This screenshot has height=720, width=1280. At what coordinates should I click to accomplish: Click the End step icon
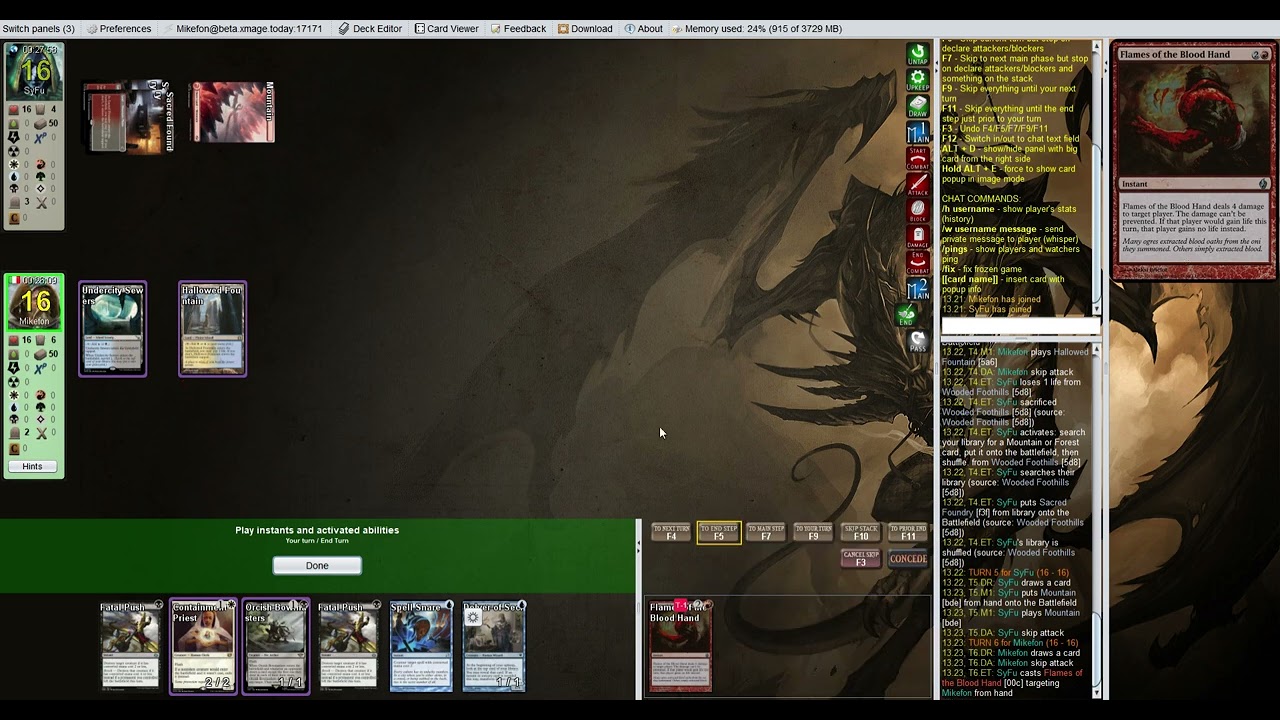pyautogui.click(x=907, y=316)
